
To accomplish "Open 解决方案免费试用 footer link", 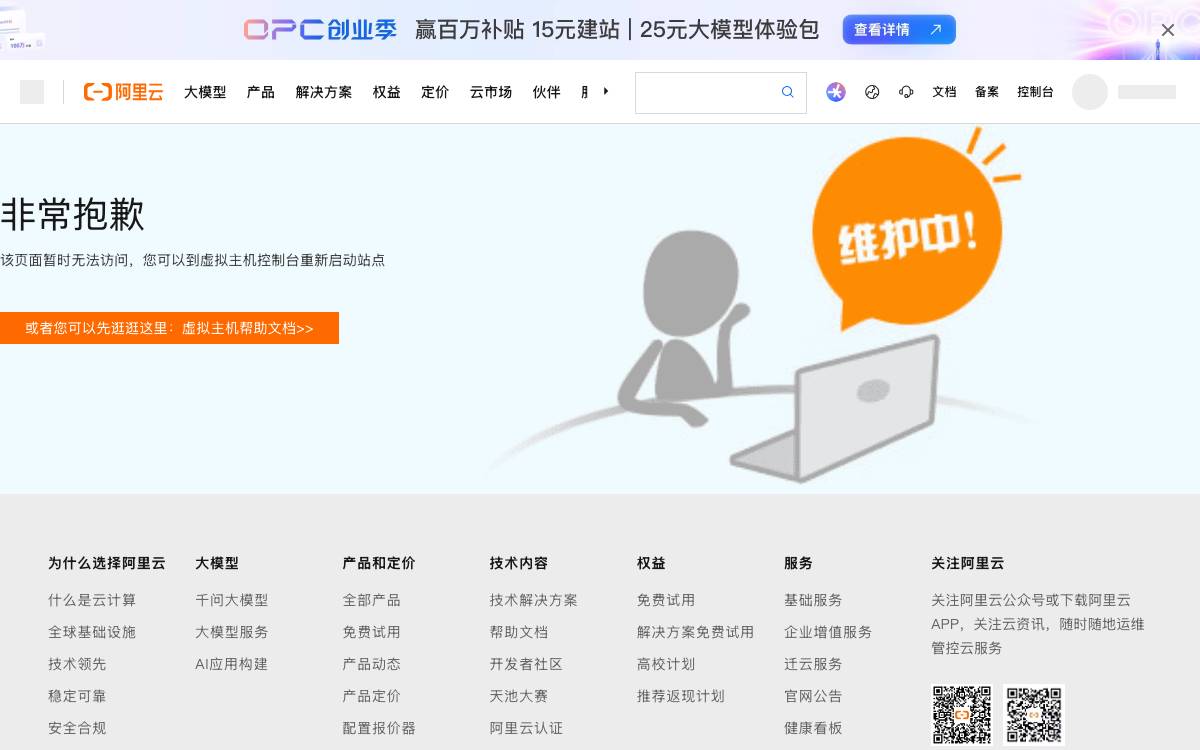I will (x=695, y=632).
